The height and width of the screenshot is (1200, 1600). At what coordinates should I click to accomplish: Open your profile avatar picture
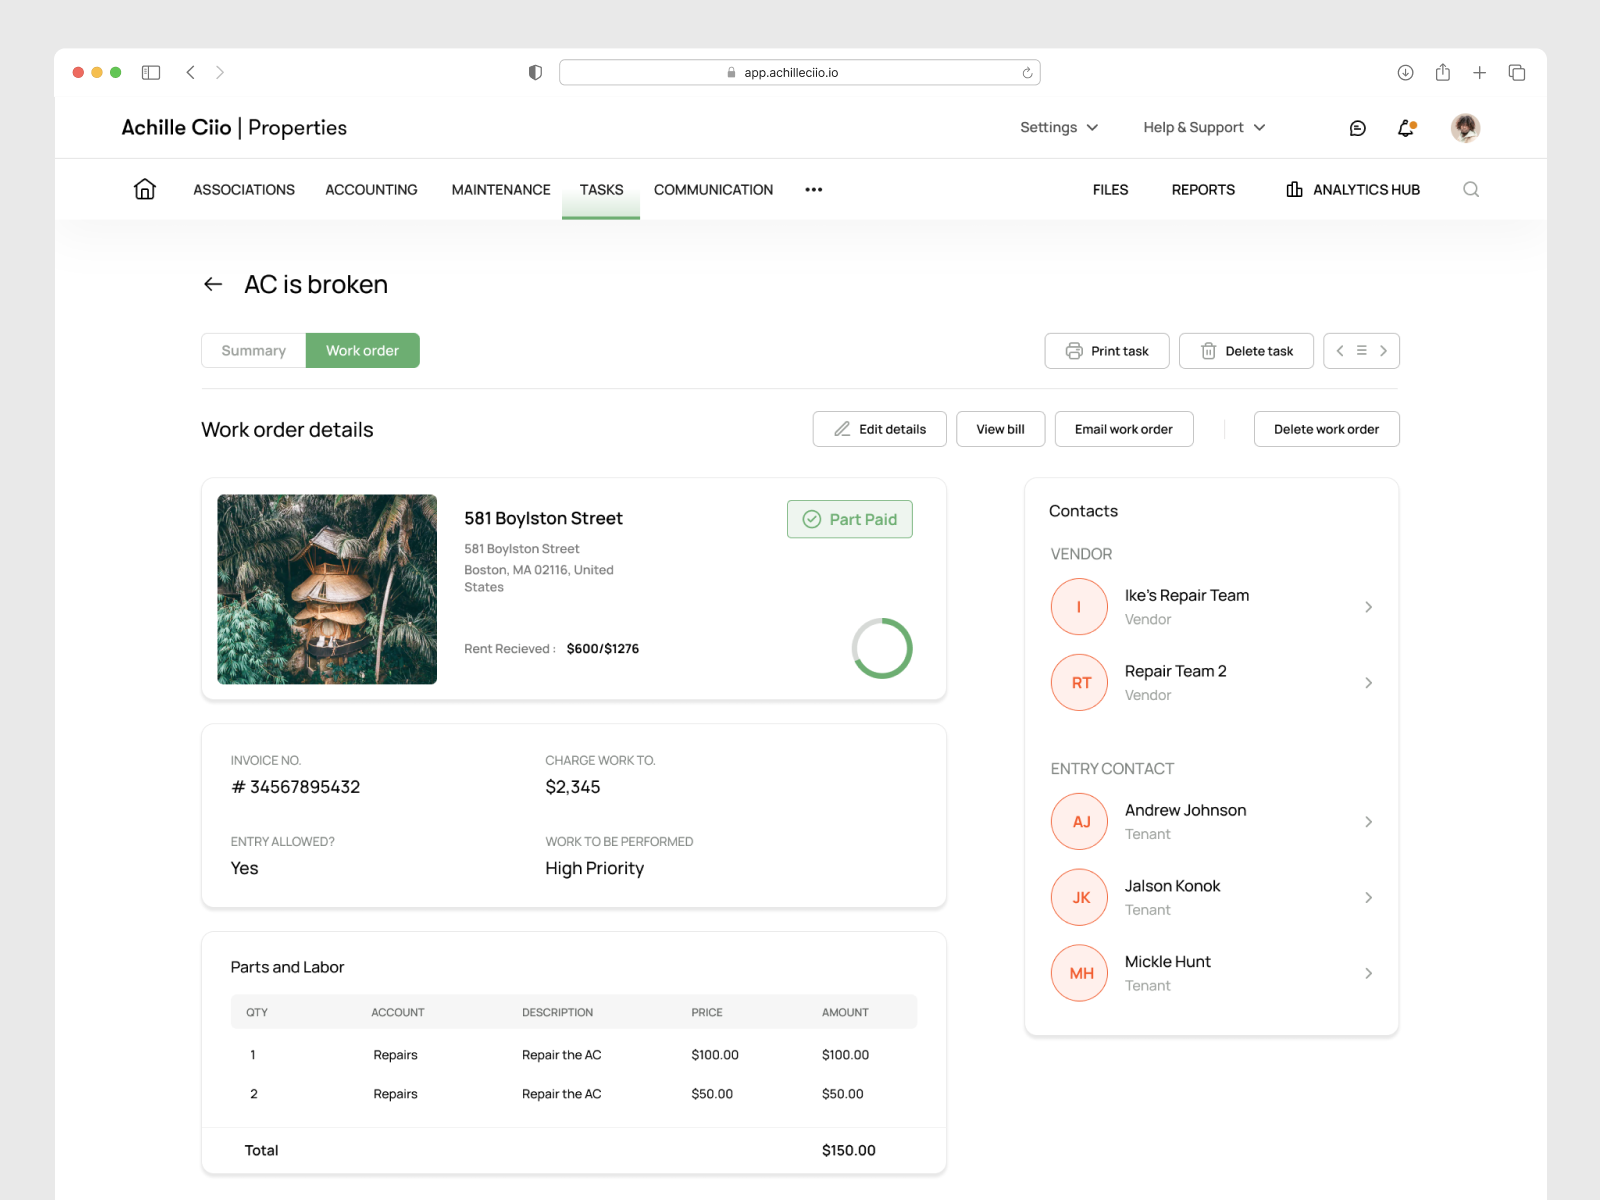[1464, 127]
